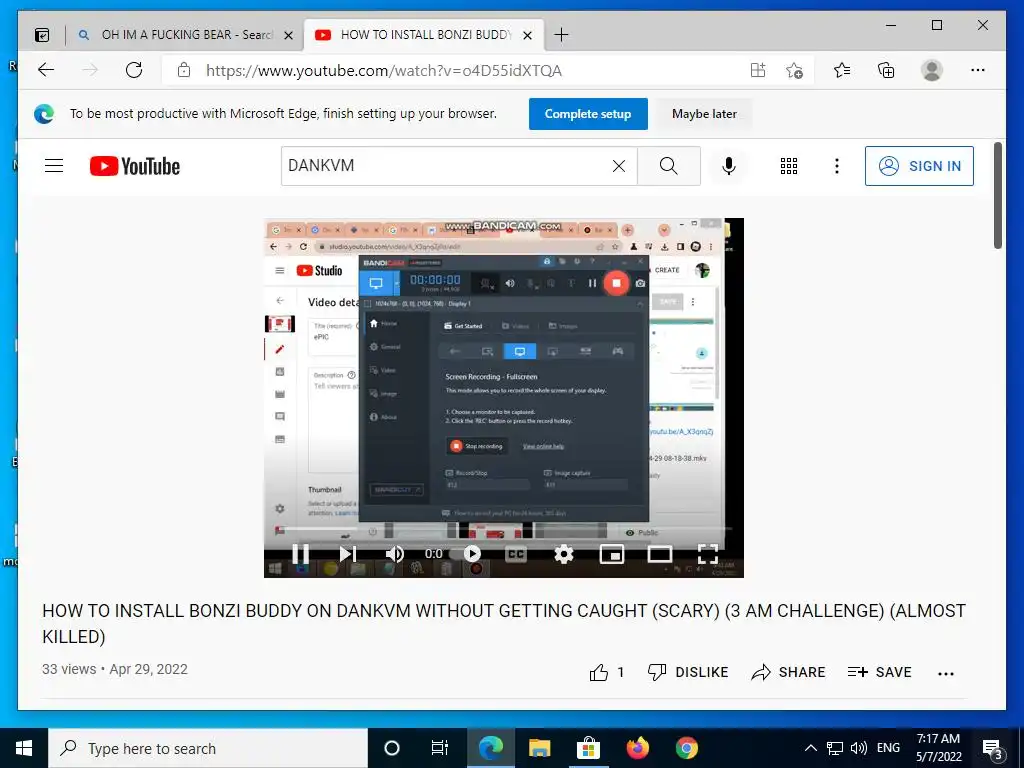
Task: Toggle closed captions
Action: coord(516,554)
